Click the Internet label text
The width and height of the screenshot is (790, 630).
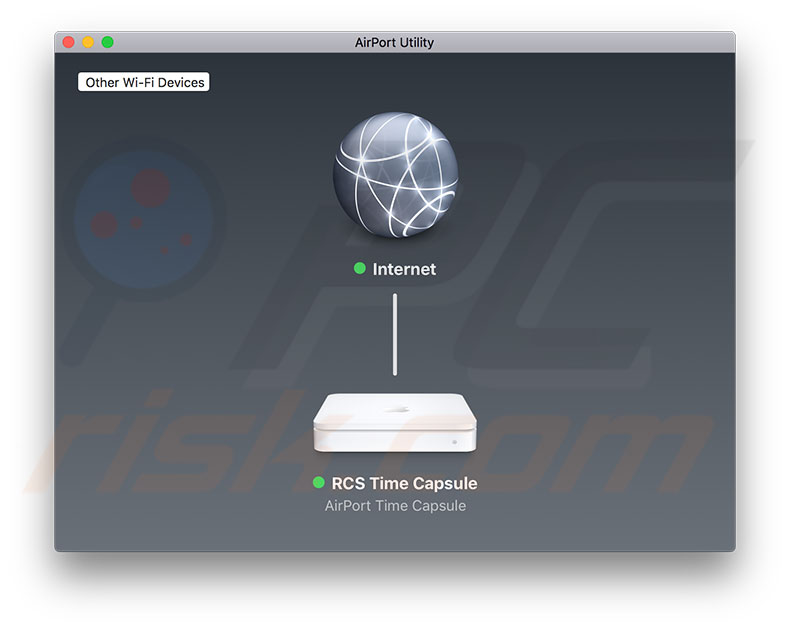click(404, 269)
